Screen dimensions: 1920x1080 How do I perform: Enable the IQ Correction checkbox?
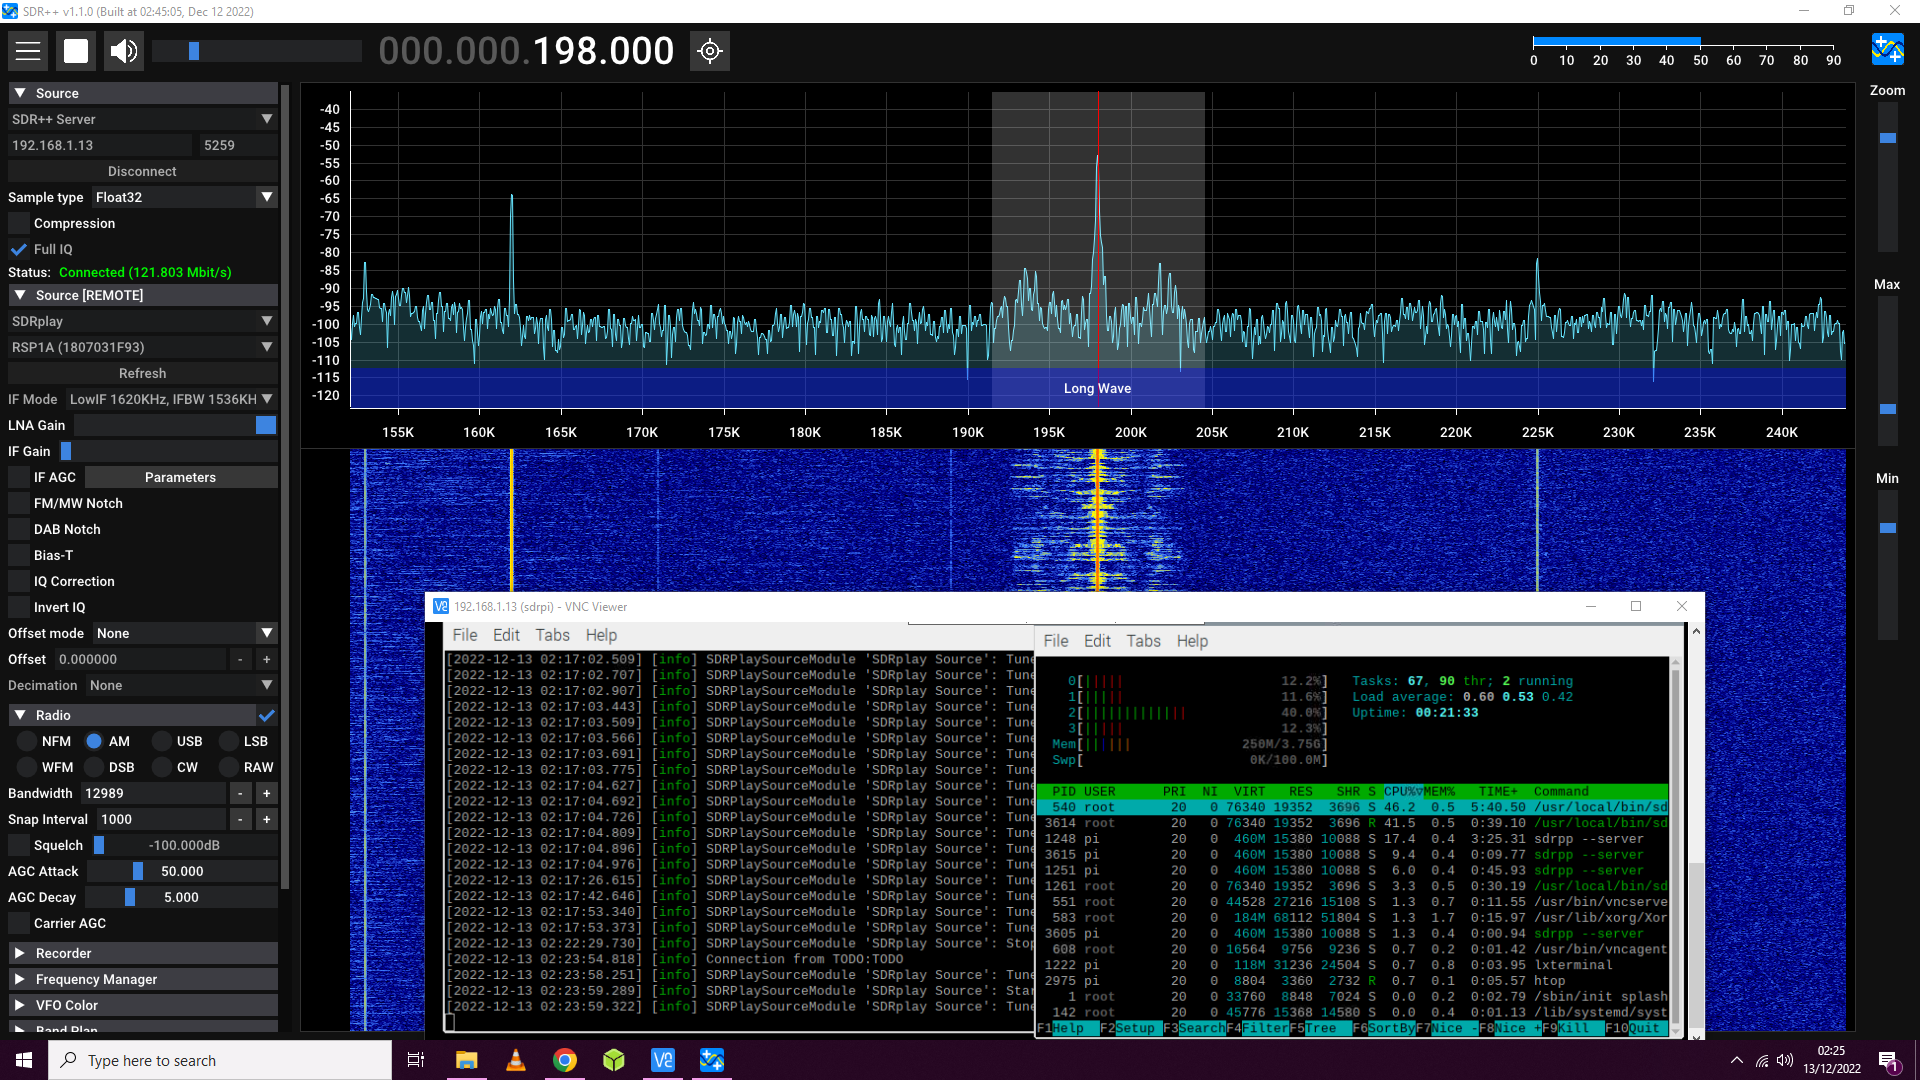click(19, 581)
